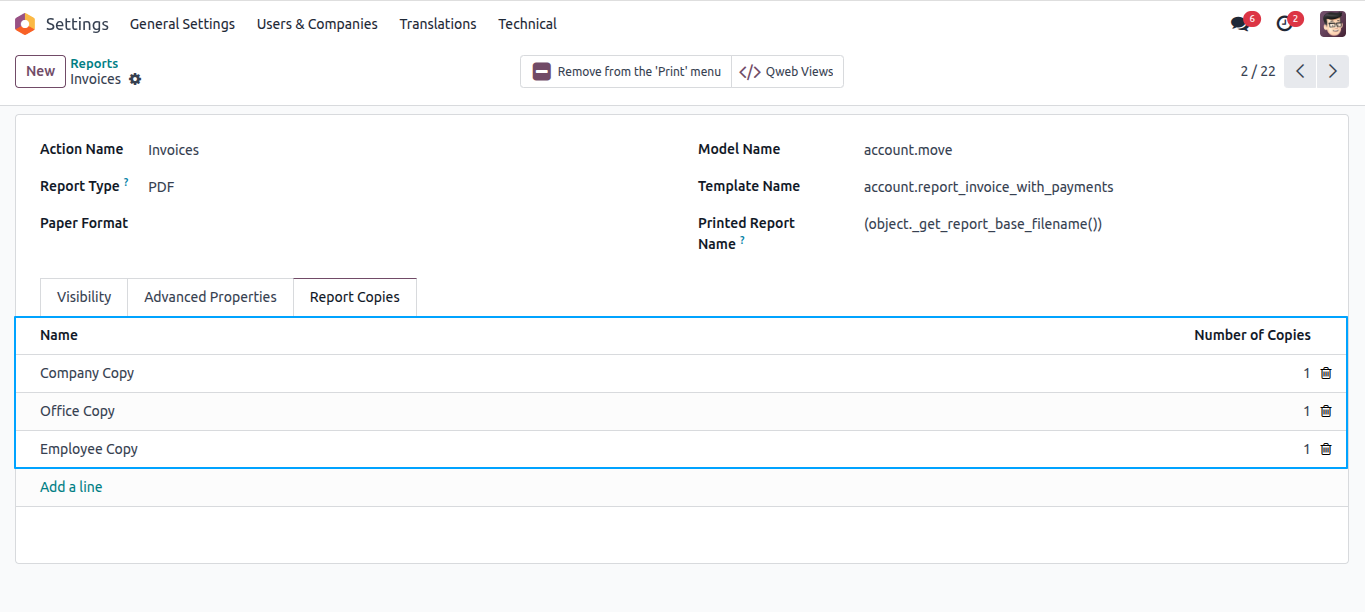This screenshot has width=1365, height=612.
Task: Open the General Settings menu
Action: (x=182, y=24)
